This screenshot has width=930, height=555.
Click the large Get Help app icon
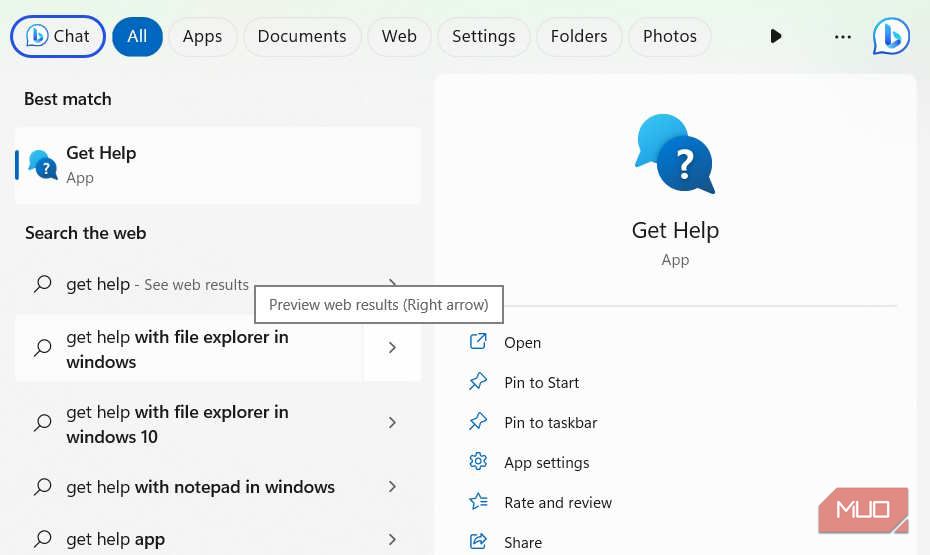[675, 154]
